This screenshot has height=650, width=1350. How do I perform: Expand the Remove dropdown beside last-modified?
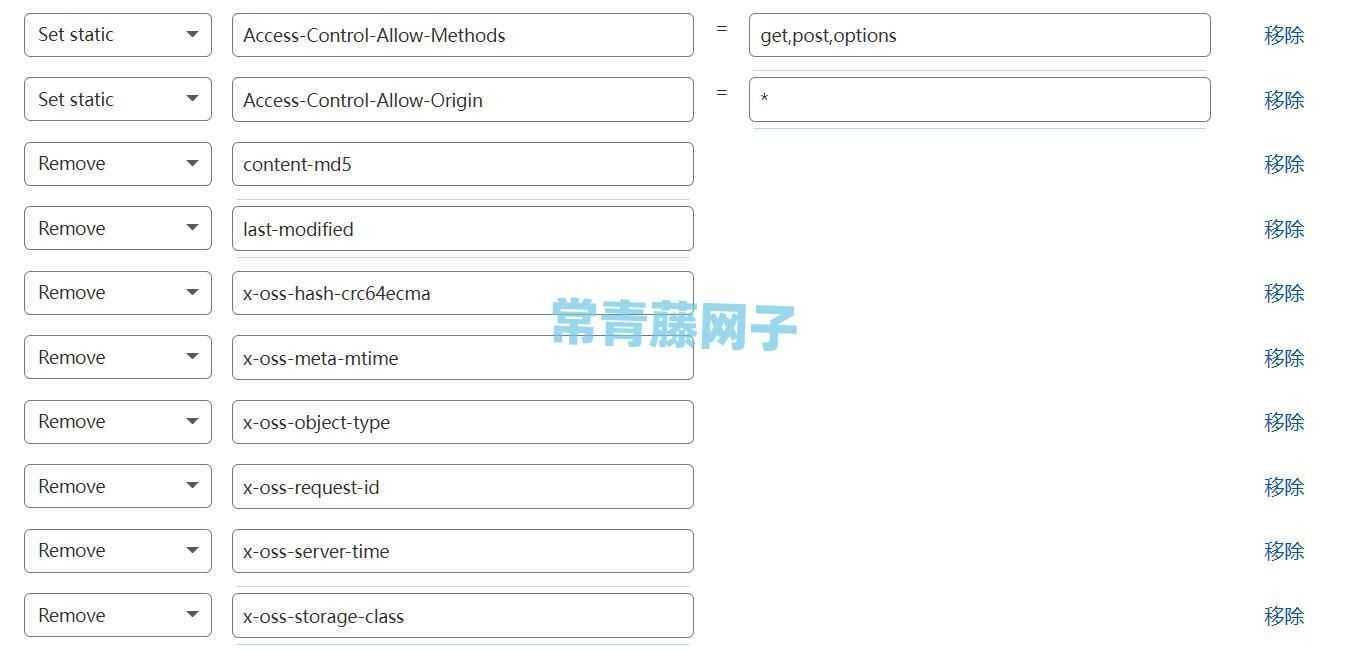[118, 228]
